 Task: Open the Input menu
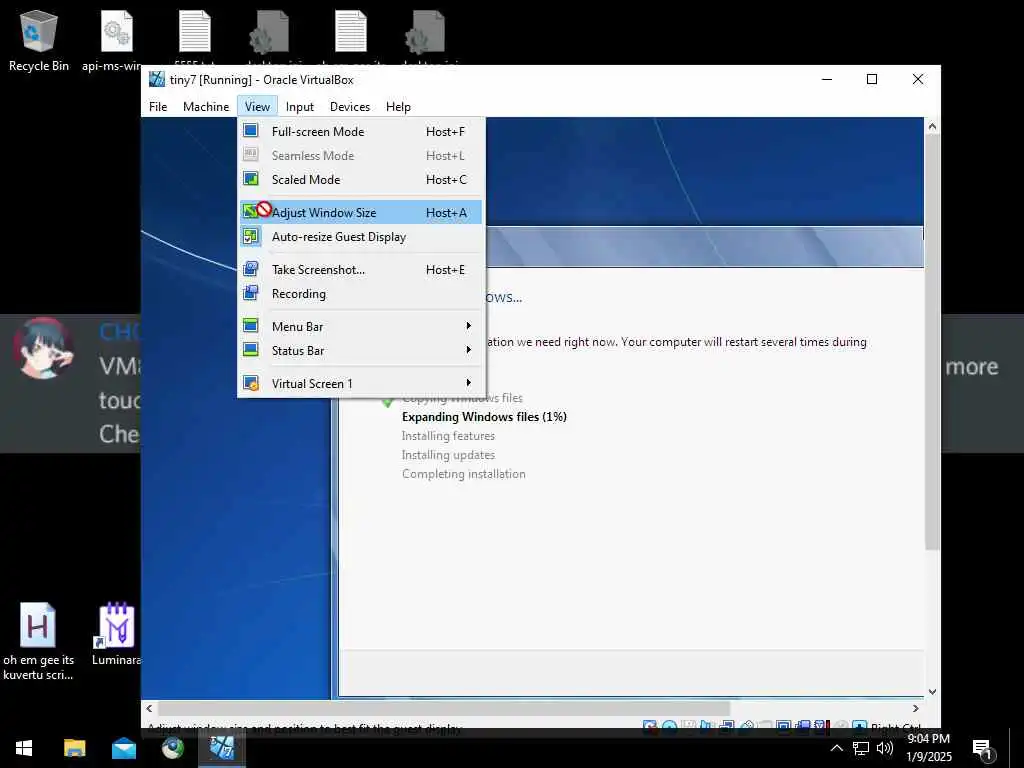300,106
